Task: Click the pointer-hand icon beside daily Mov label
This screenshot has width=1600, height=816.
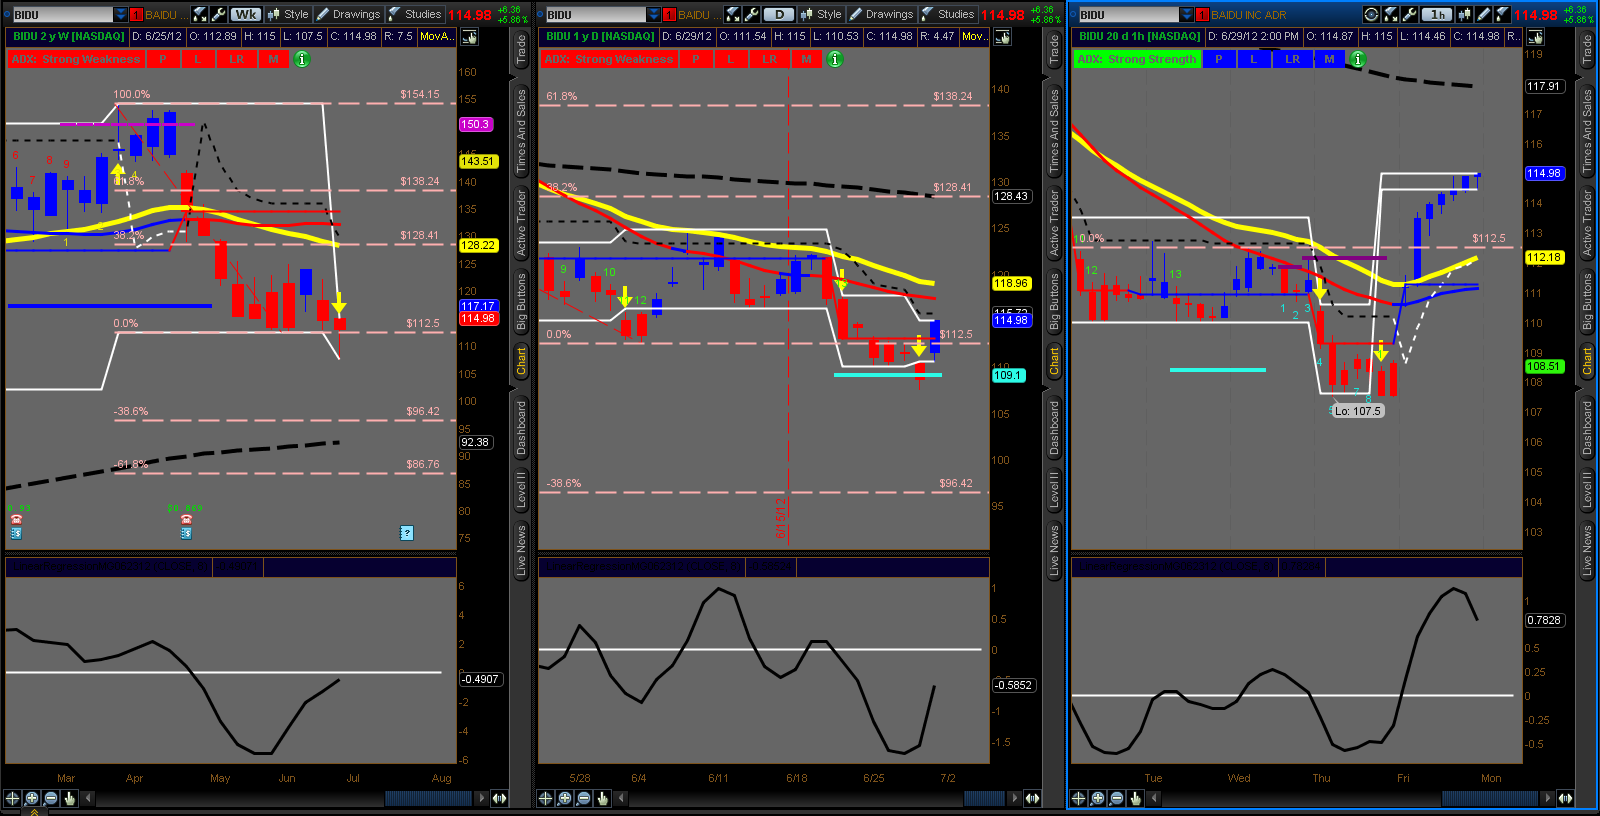Action: [1002, 37]
